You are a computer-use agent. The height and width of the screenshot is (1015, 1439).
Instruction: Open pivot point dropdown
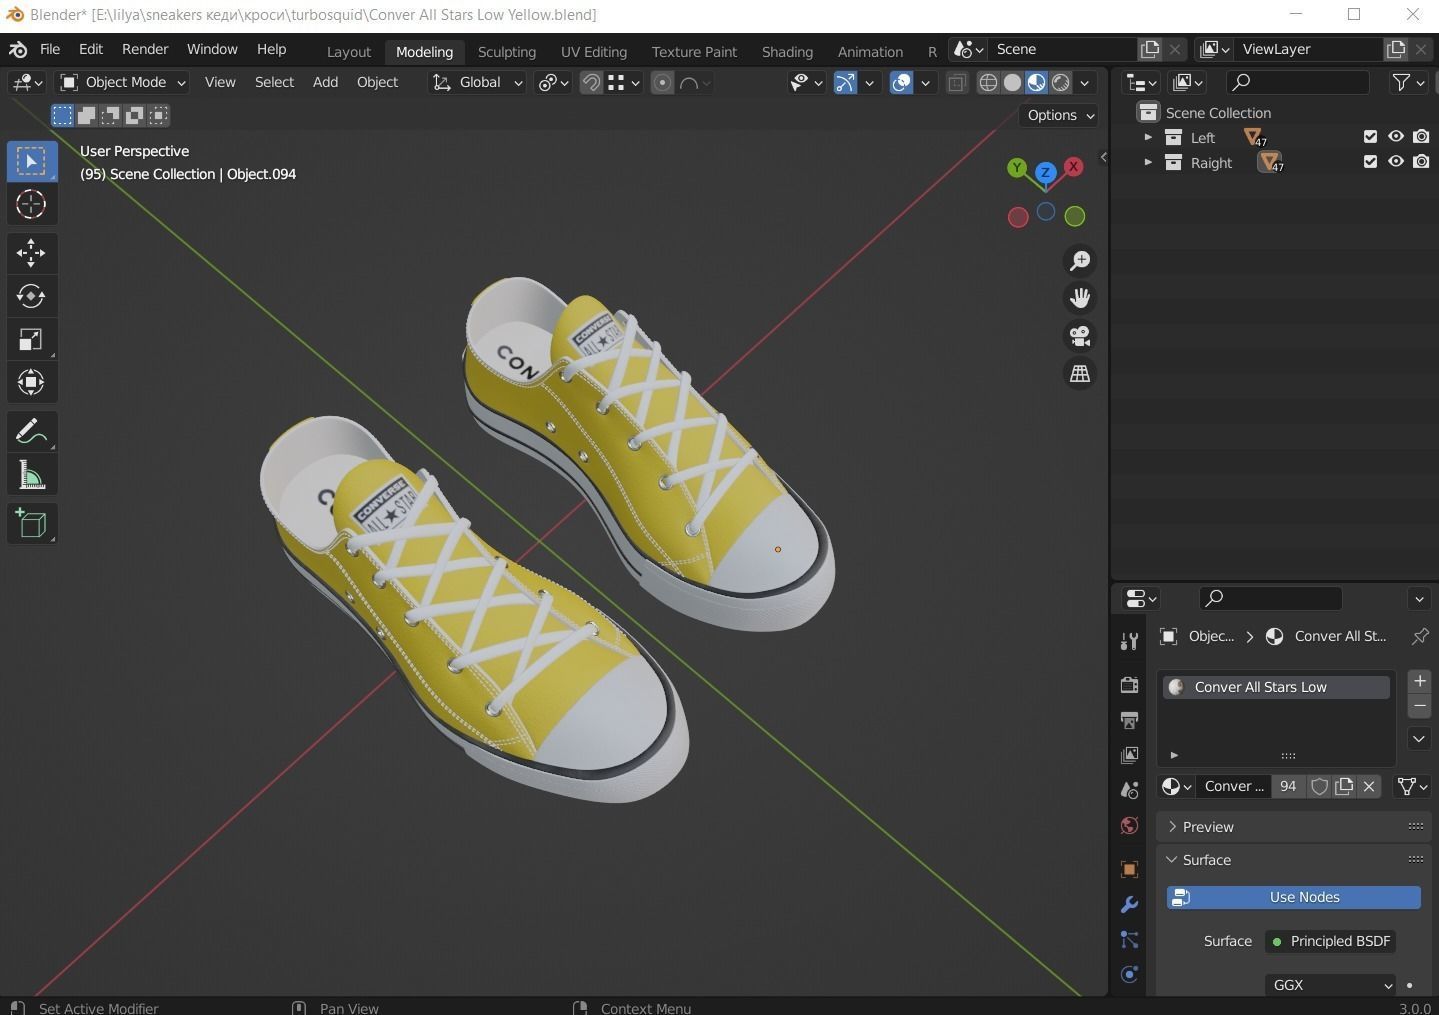click(x=553, y=83)
